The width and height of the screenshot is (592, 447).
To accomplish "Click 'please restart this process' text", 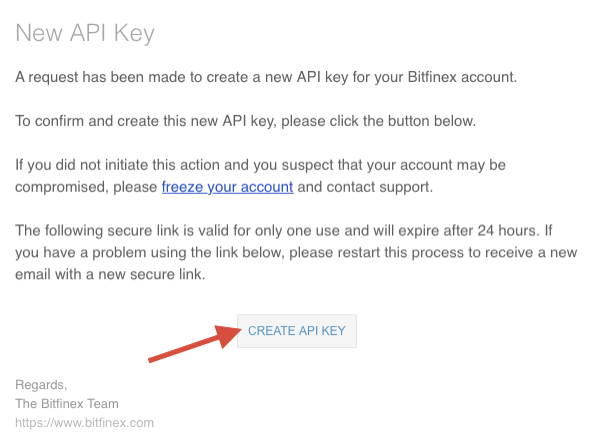I will (x=377, y=253).
